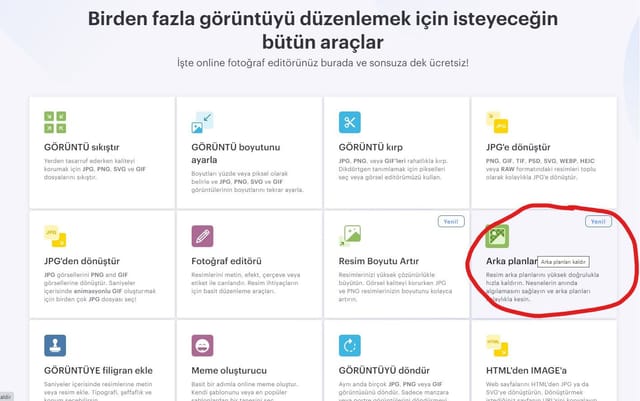Open the green Arka planları kaldır icon
The height and width of the screenshot is (401, 640).
click(x=497, y=236)
